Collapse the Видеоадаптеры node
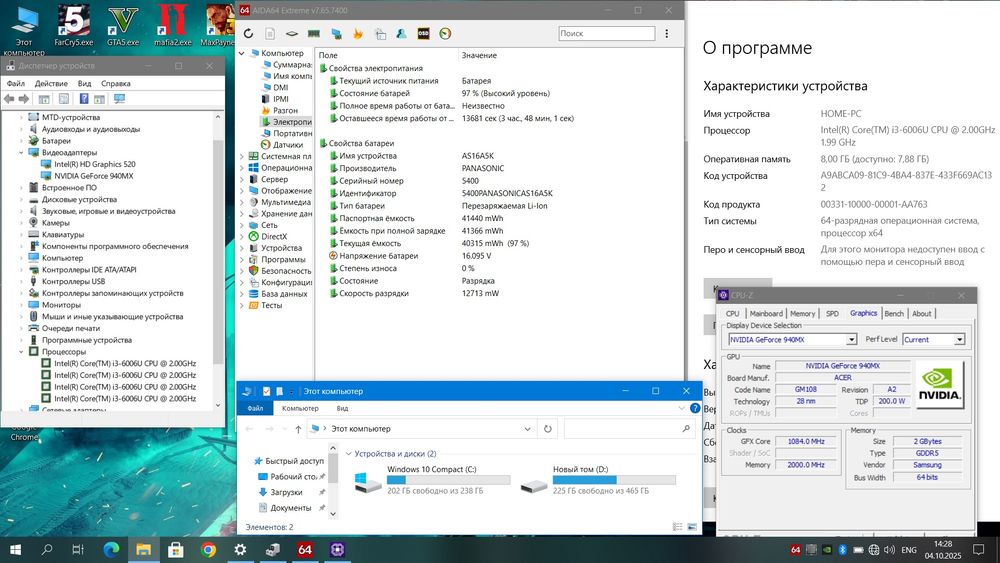This screenshot has height=563, width=1000. point(21,152)
